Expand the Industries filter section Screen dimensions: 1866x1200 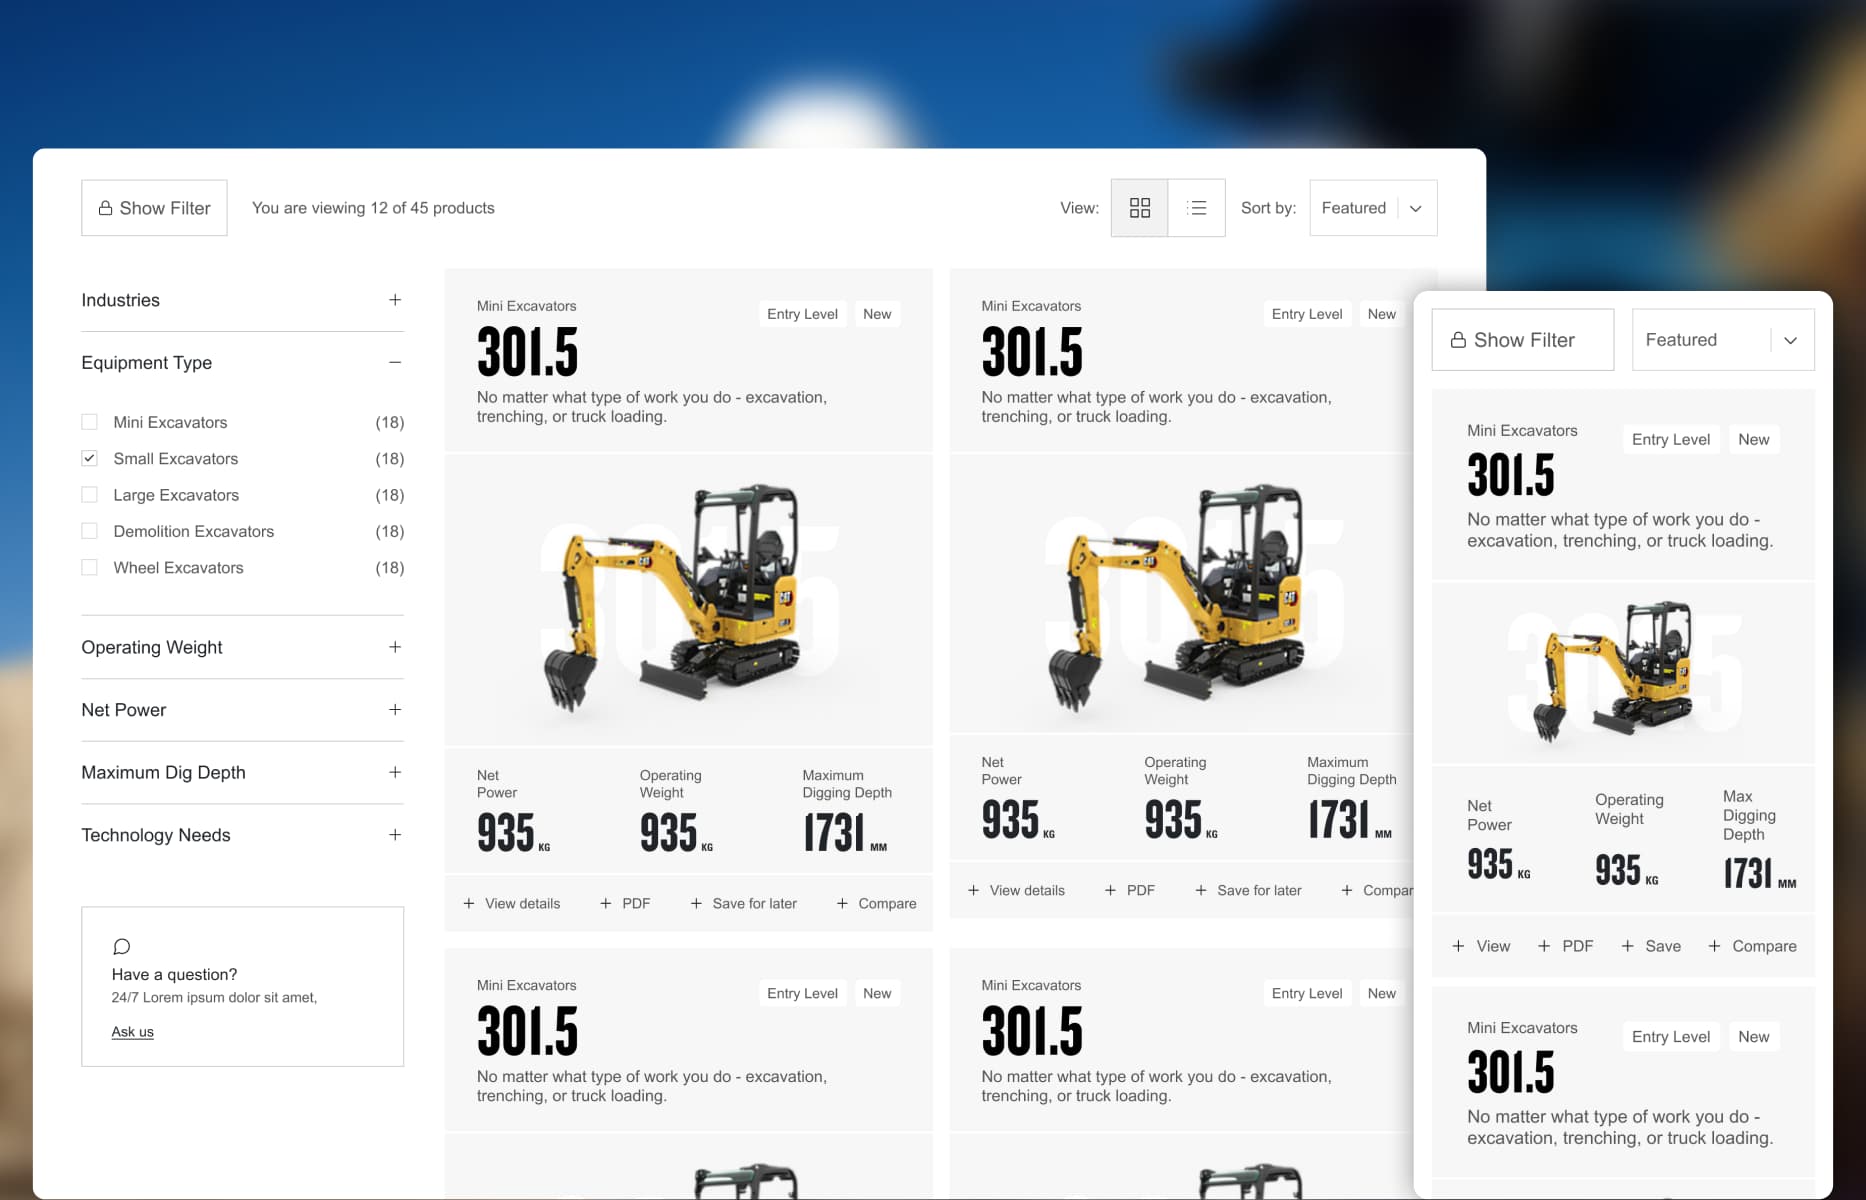coord(395,300)
